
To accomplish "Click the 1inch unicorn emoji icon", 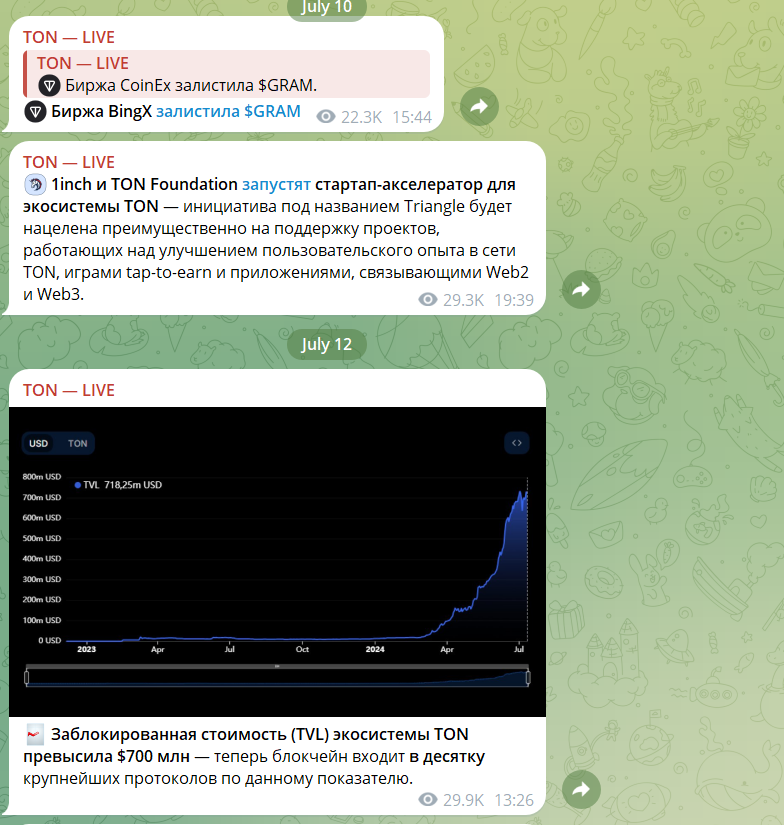I will pyautogui.click(x=35, y=185).
